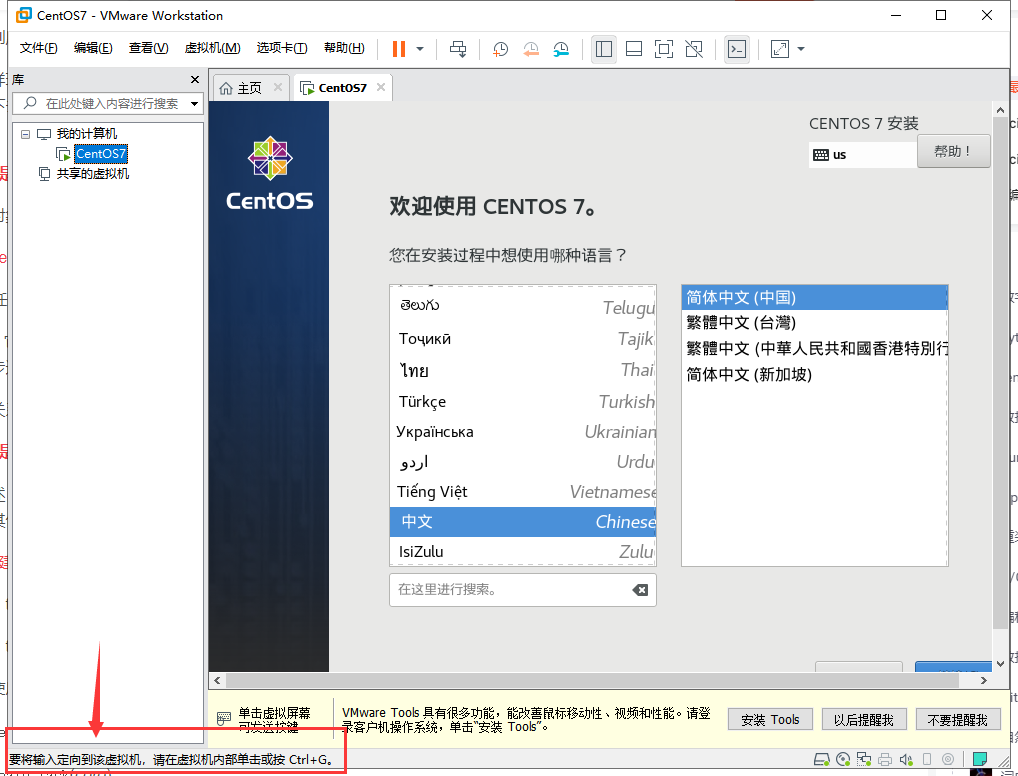
Task: Choose the 繁體中文 Hong Kong locale
Action: tap(815, 349)
